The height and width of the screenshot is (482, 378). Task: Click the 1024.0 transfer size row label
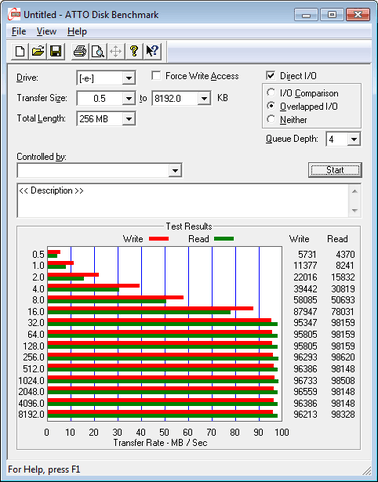coord(31,380)
